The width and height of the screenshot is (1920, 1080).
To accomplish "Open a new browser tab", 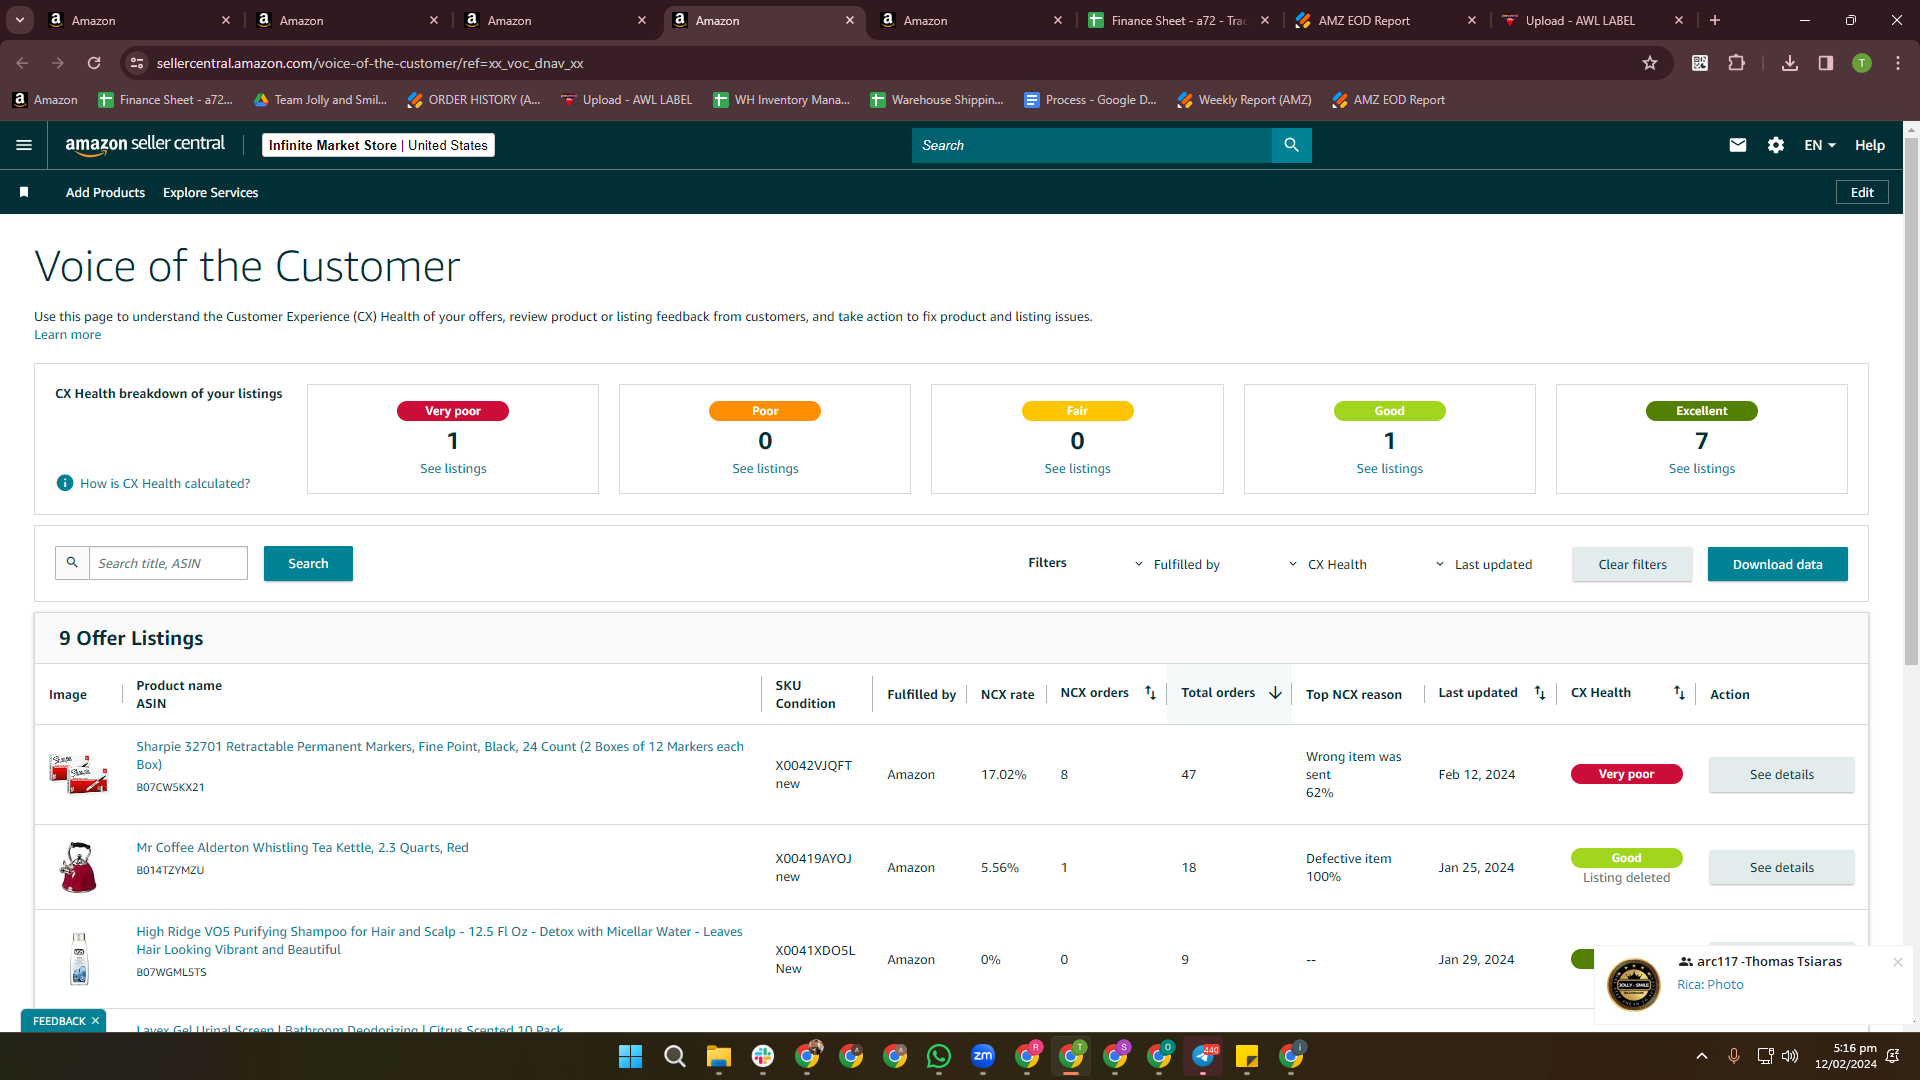I will (x=1715, y=20).
